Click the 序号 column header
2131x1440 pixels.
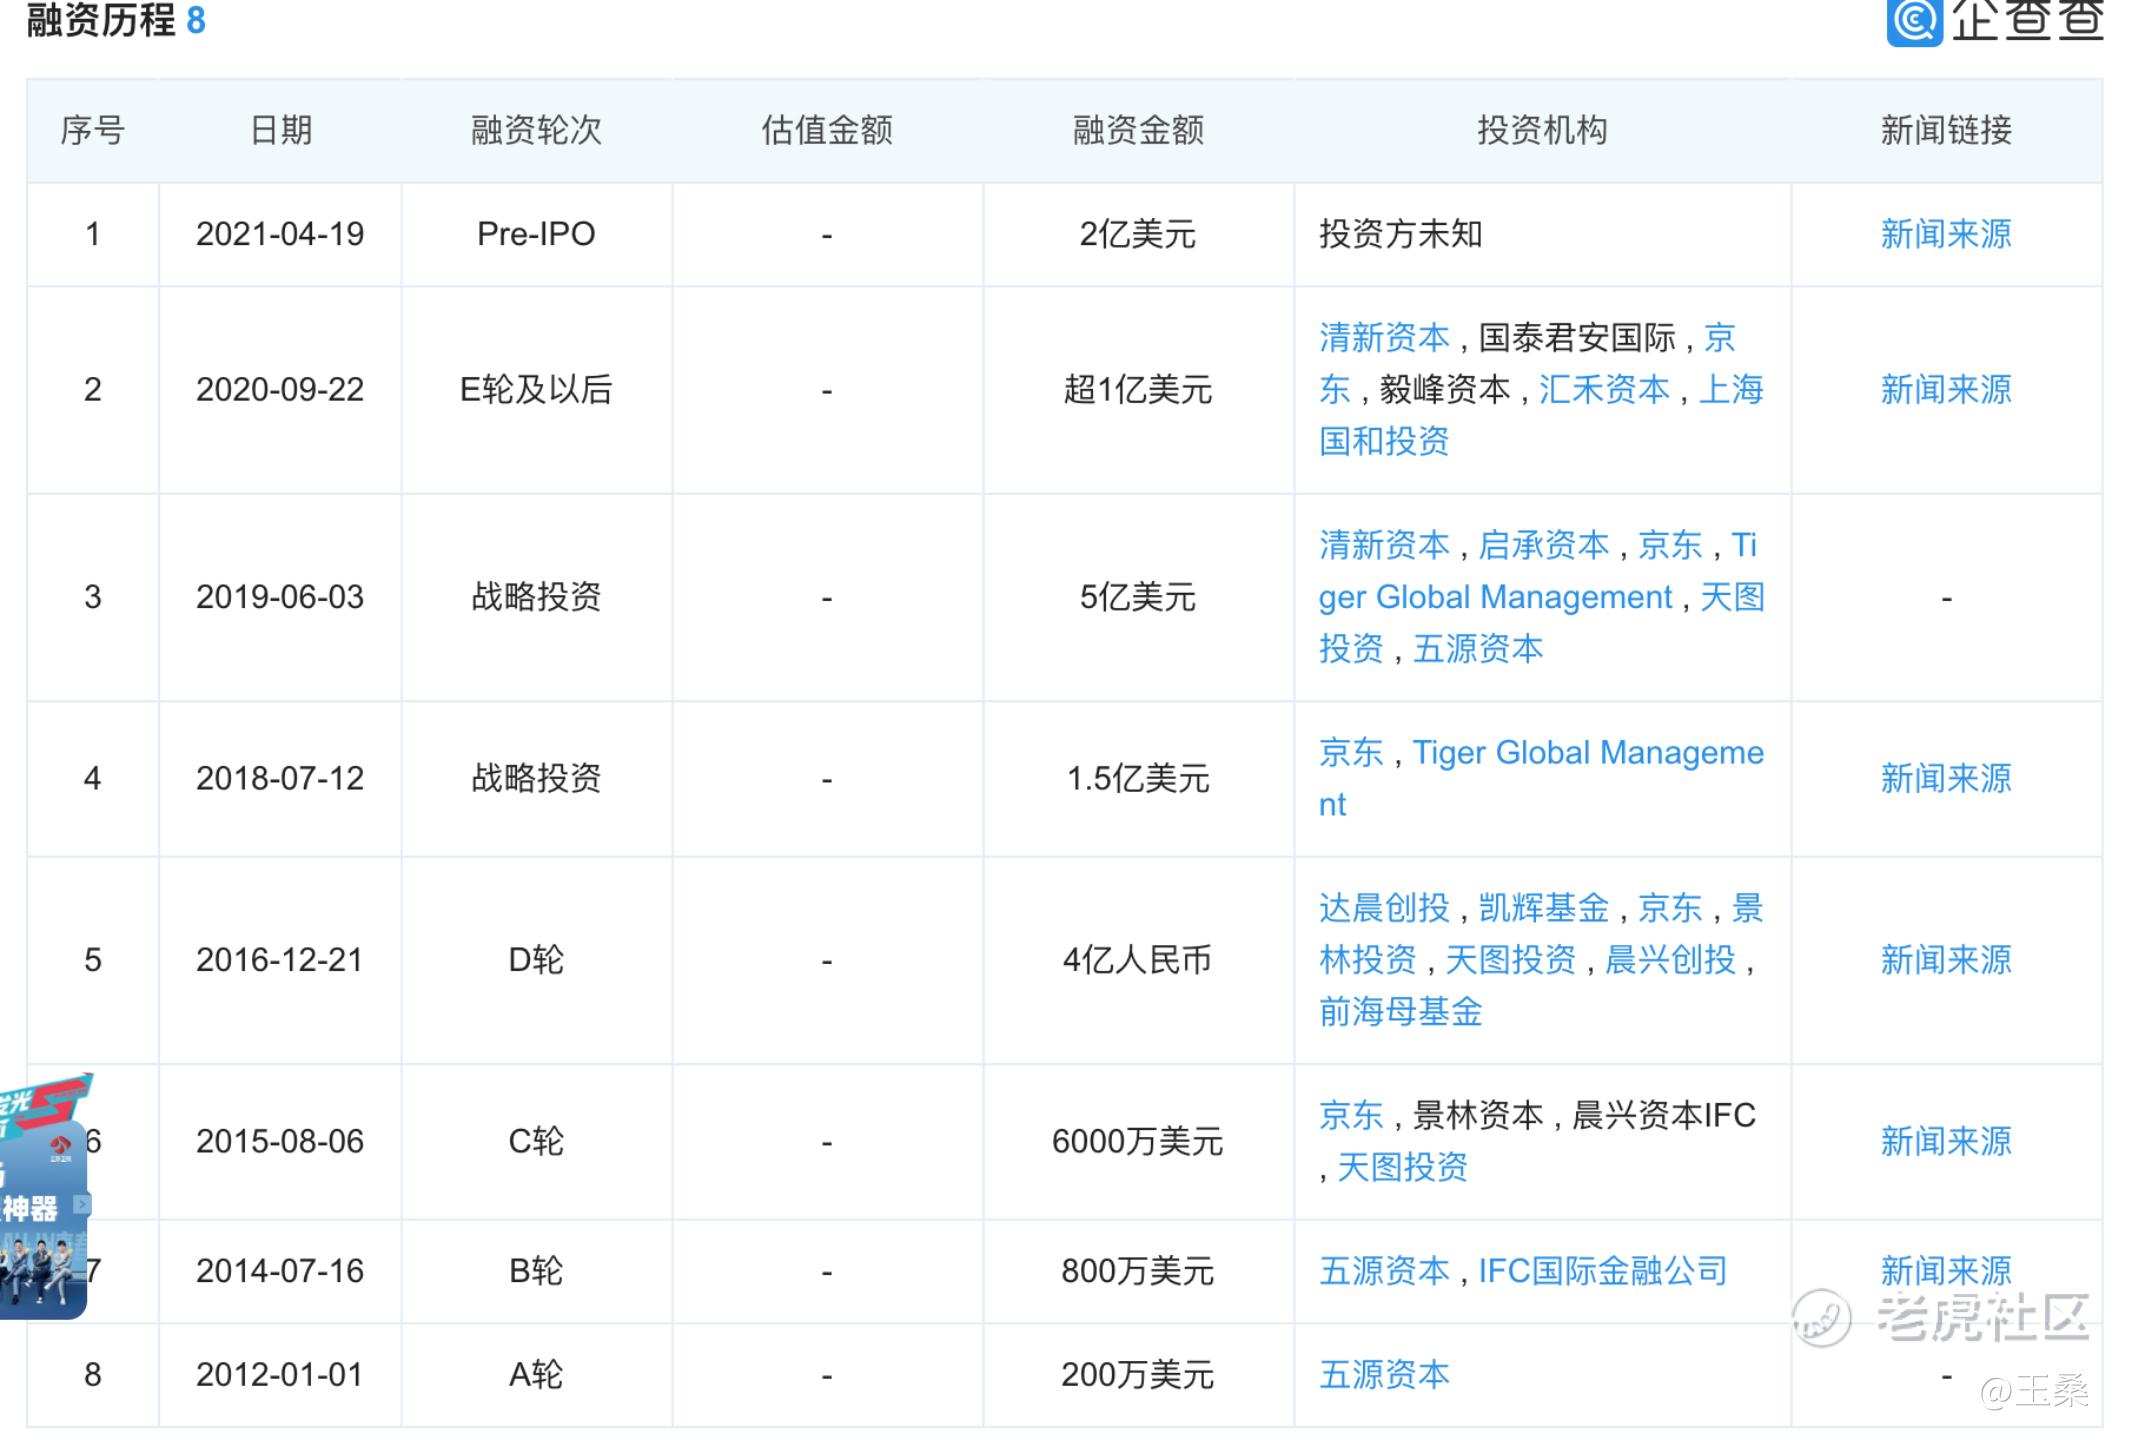coord(92,130)
